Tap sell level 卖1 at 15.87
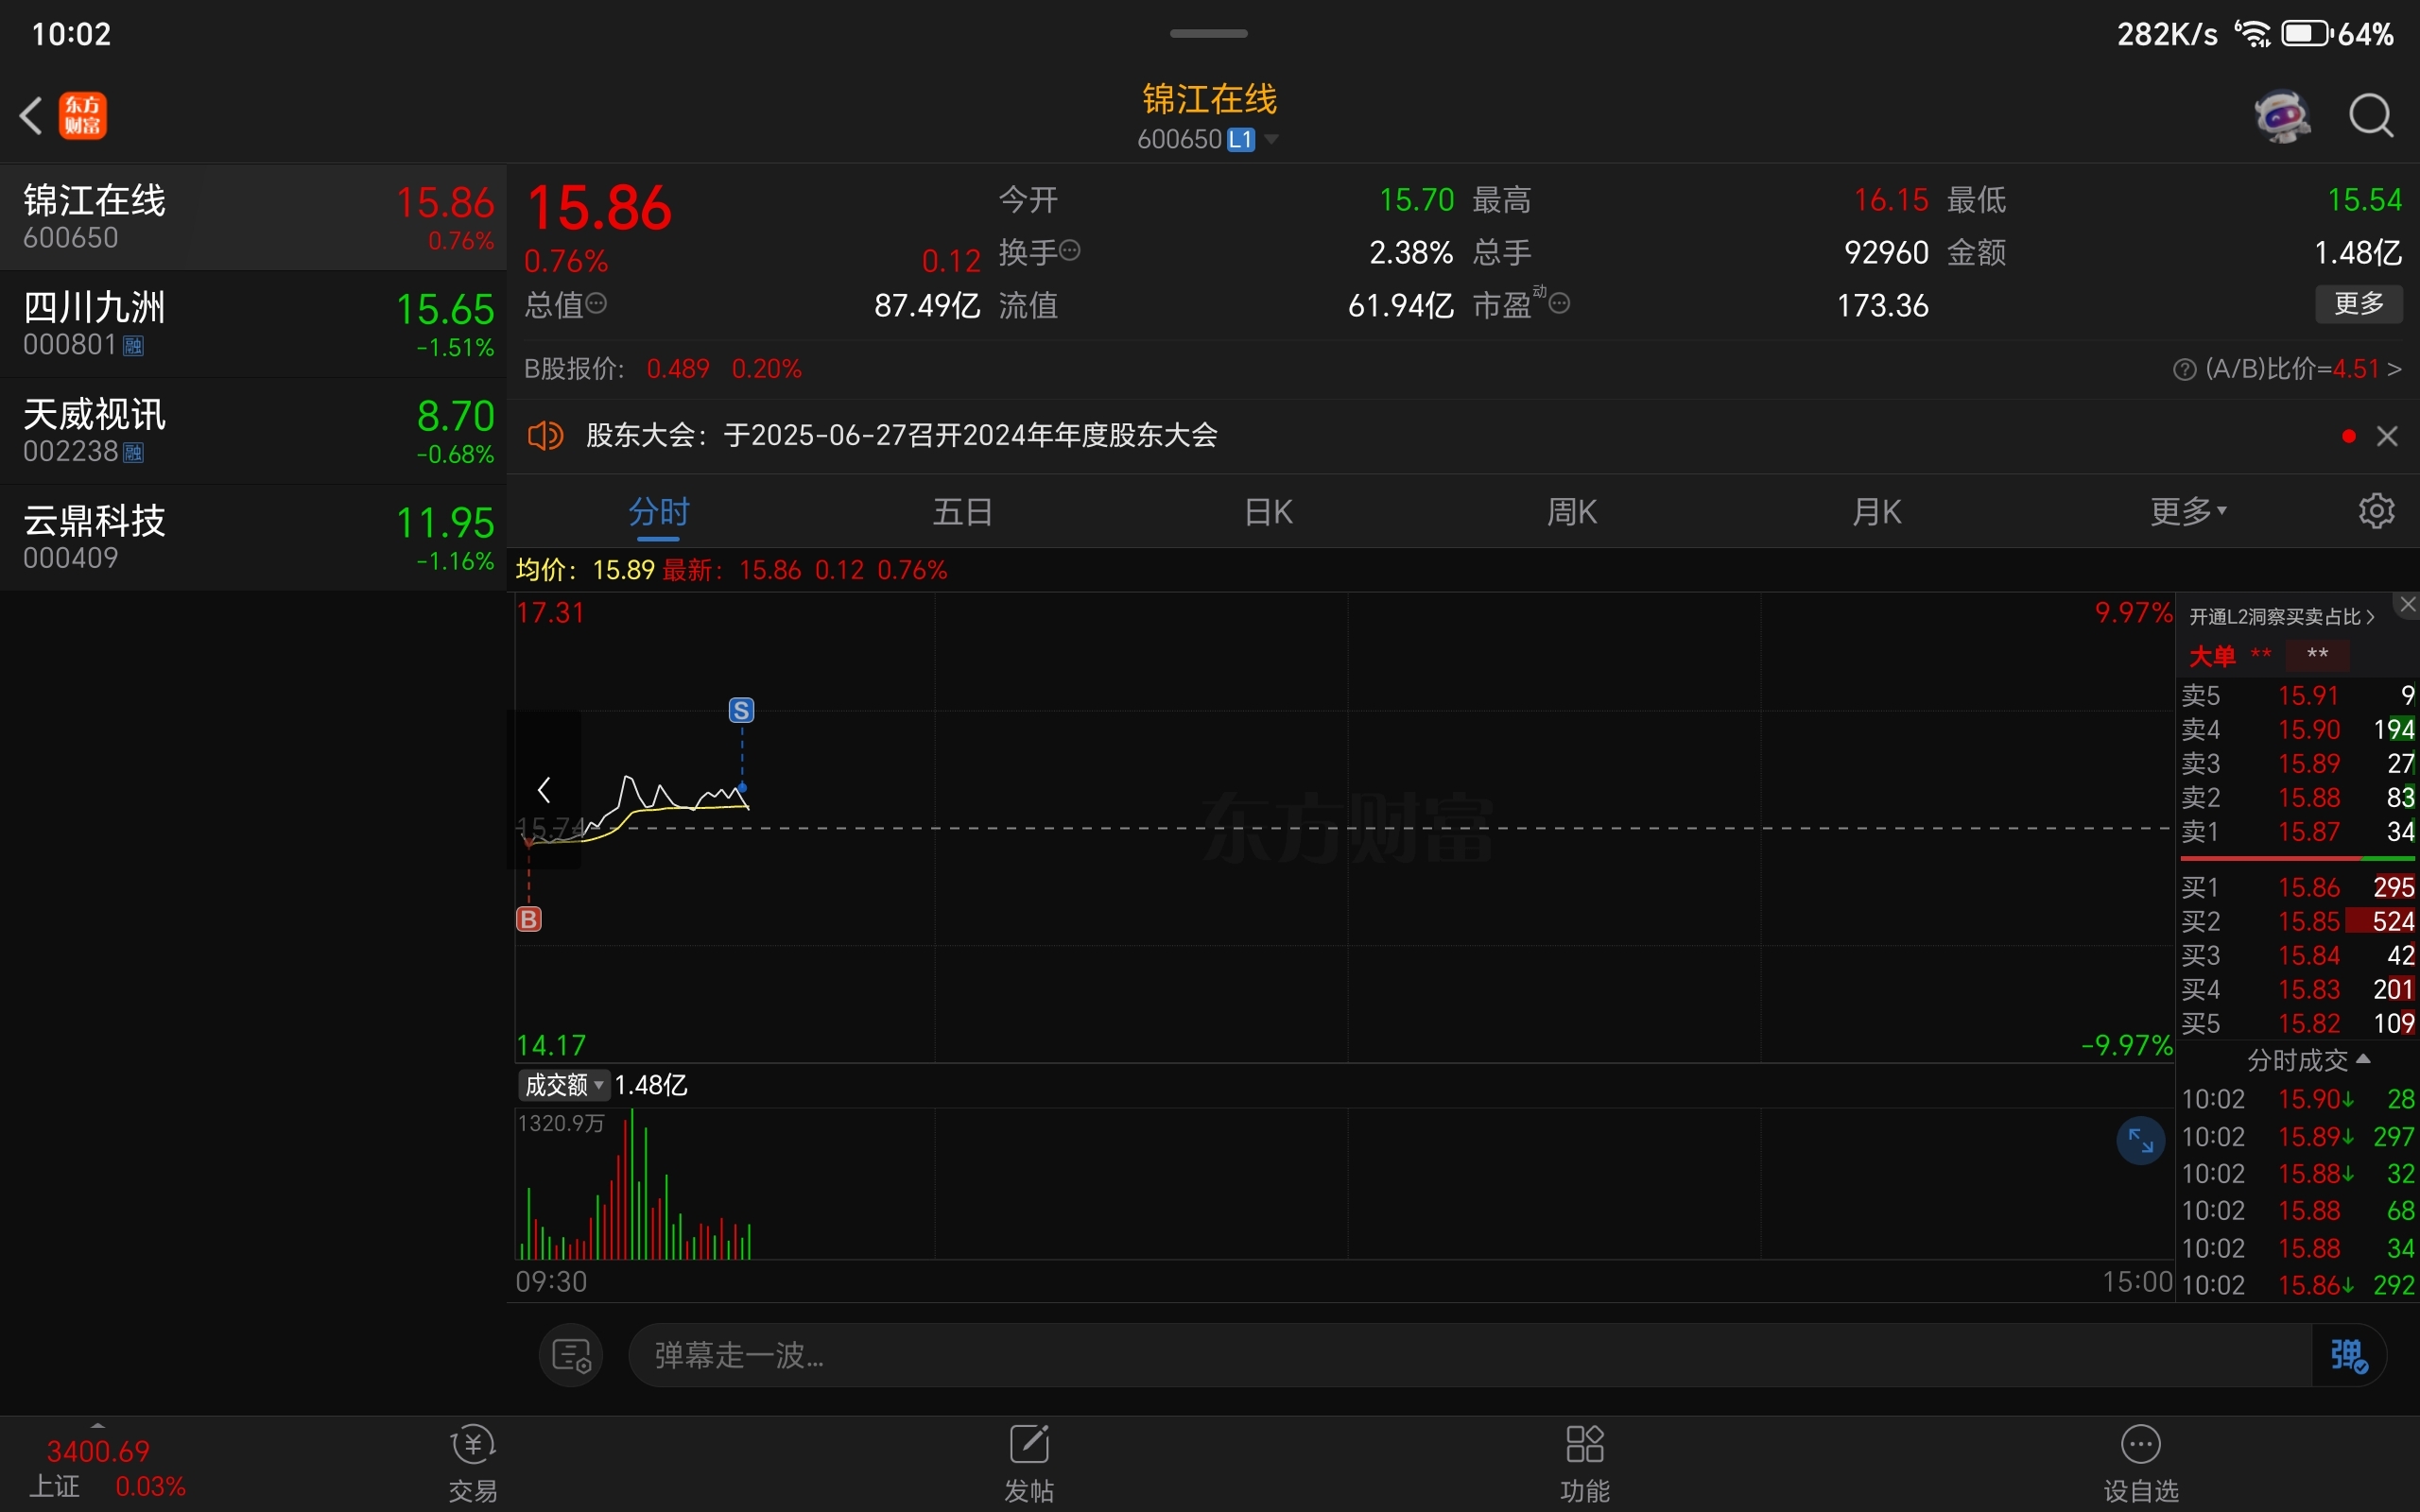2420x1512 pixels. pos(2298,832)
